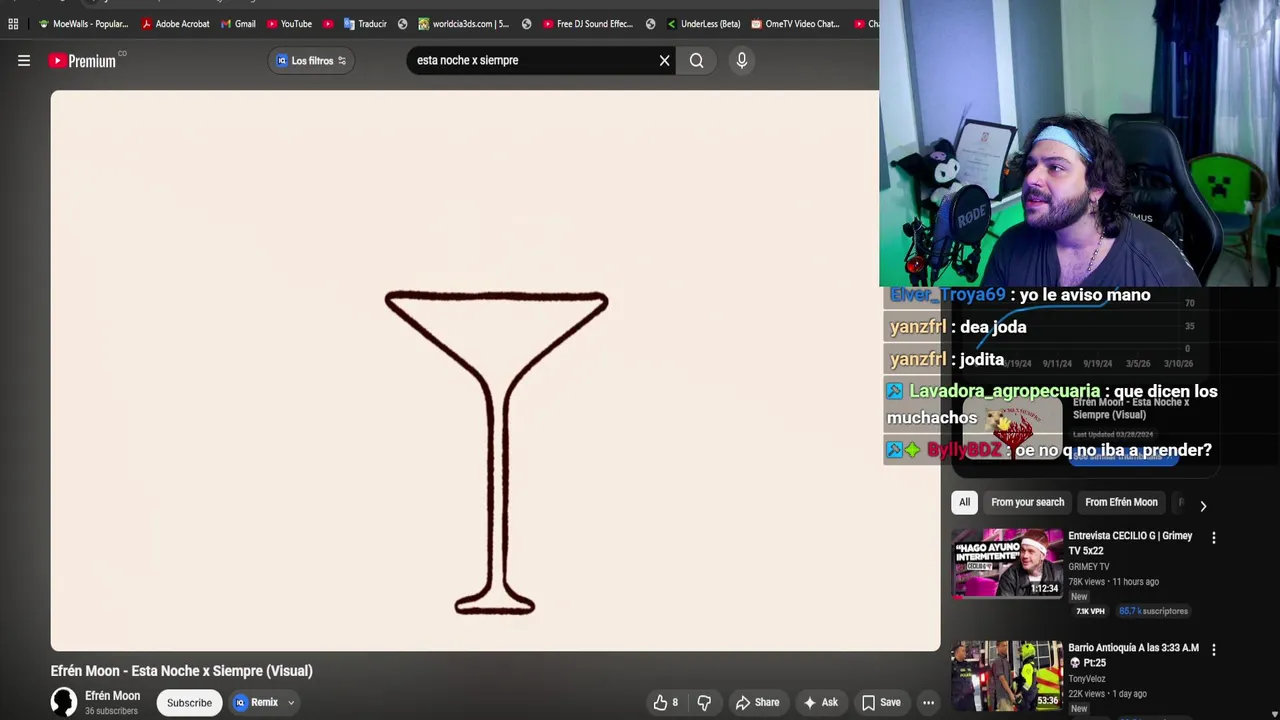This screenshot has width=1280, height=720.
Task: Start voice search with the microphone
Action: click(x=741, y=61)
